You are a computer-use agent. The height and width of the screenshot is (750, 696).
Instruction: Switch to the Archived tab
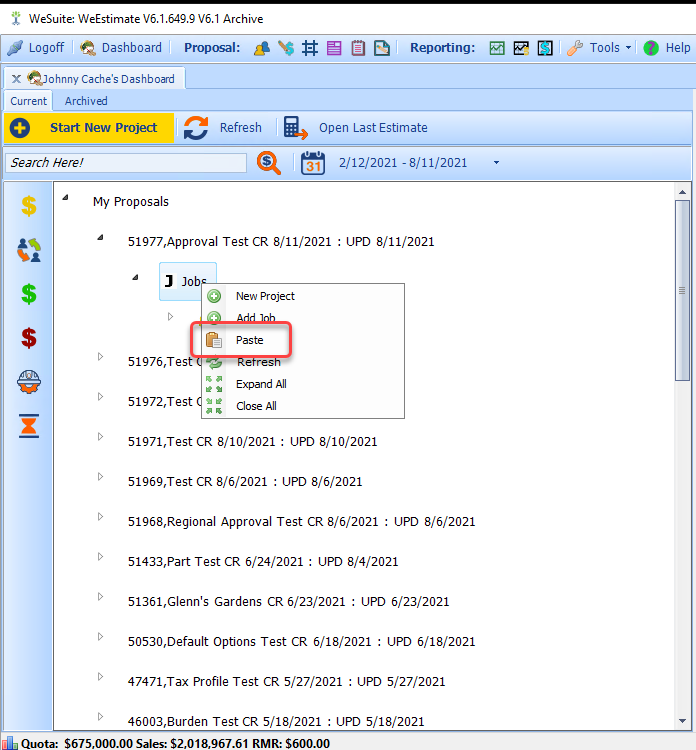click(x=86, y=101)
